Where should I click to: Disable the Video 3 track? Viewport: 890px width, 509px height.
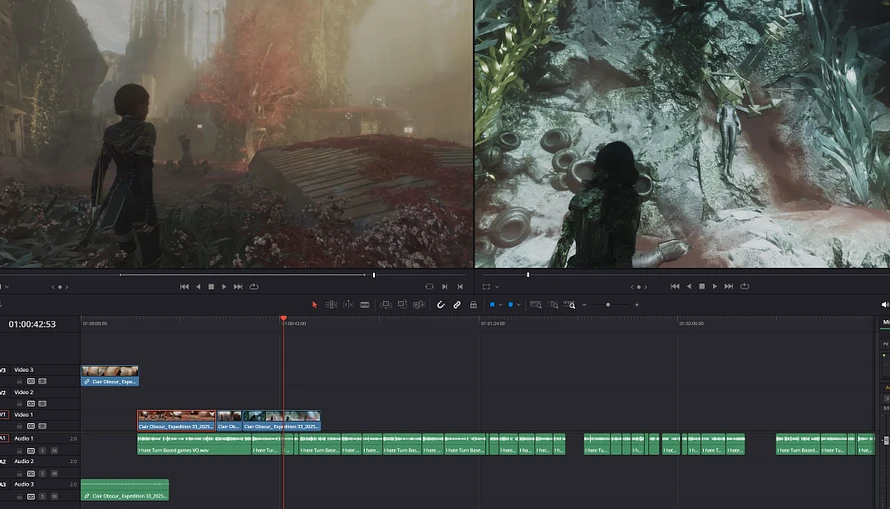pos(43,381)
